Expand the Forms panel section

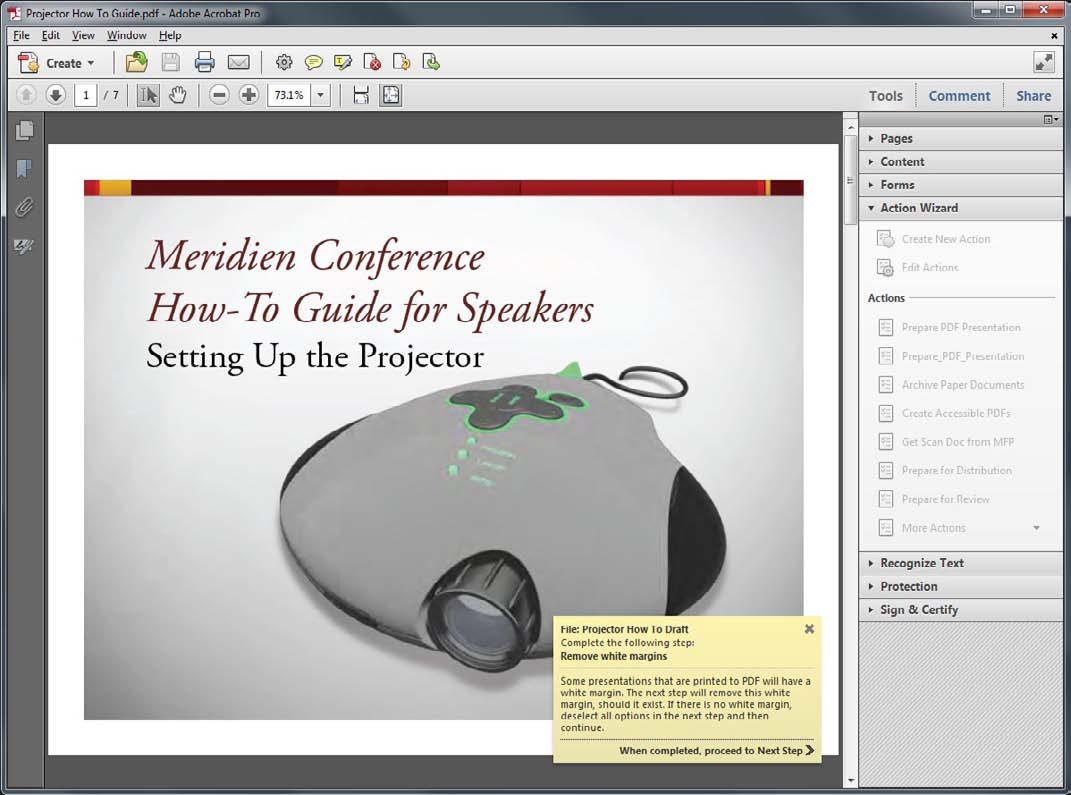tap(960, 184)
